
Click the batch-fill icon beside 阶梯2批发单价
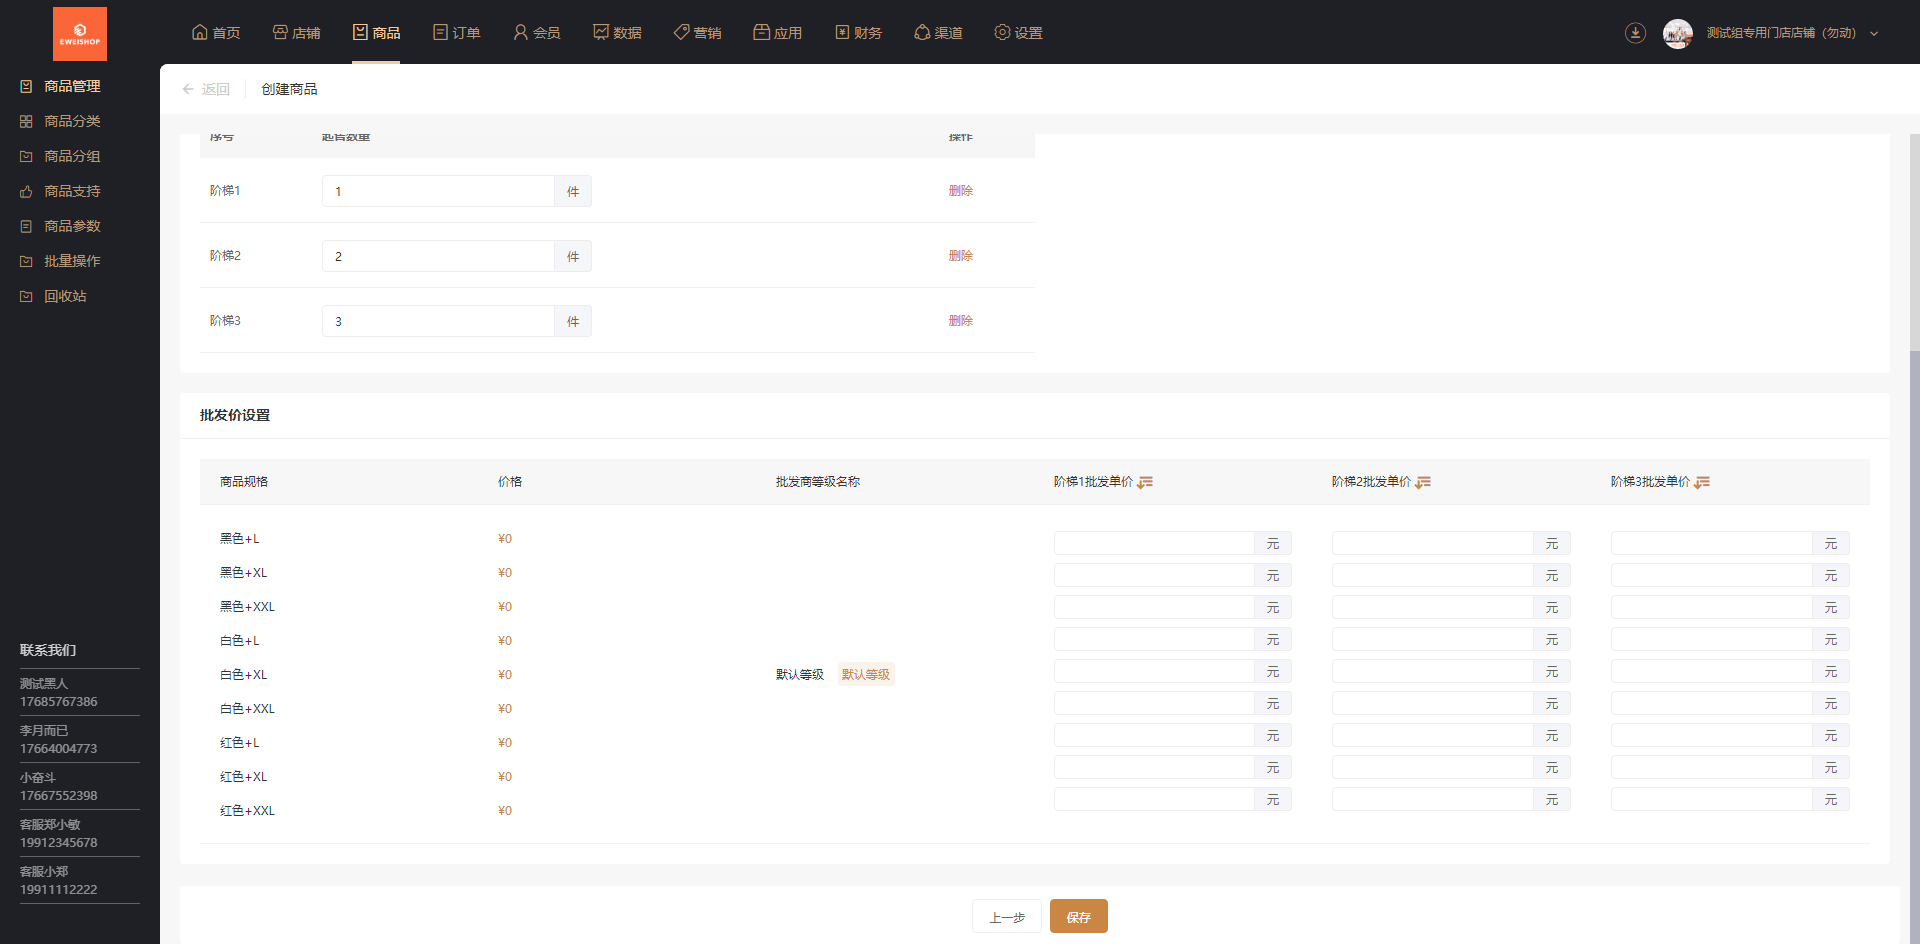(1423, 482)
